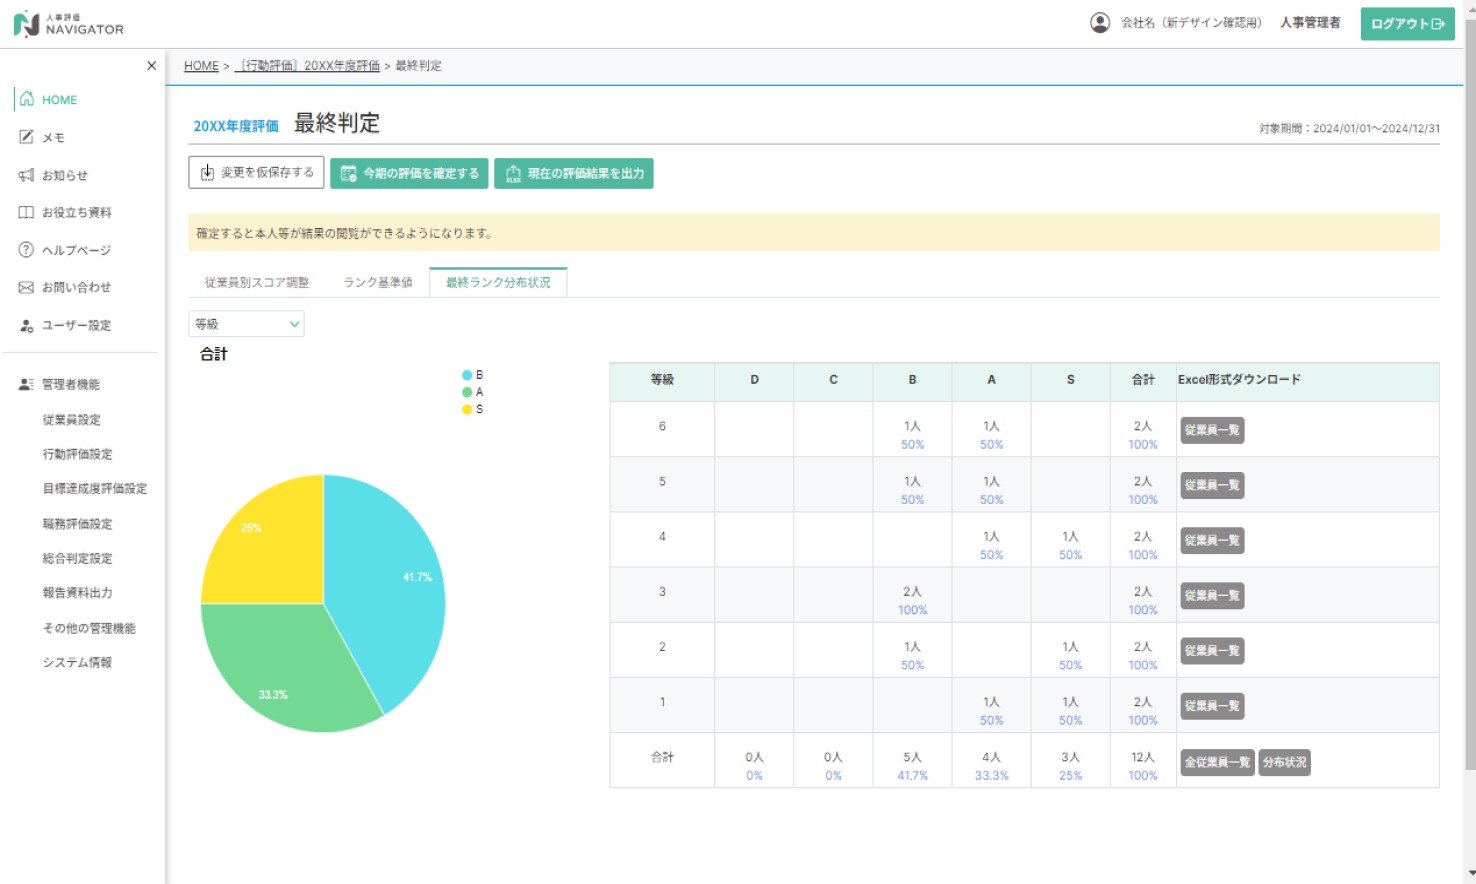Click 従業員一覧 button for grade 6 row
The width and height of the screenshot is (1476, 884).
click(1212, 430)
